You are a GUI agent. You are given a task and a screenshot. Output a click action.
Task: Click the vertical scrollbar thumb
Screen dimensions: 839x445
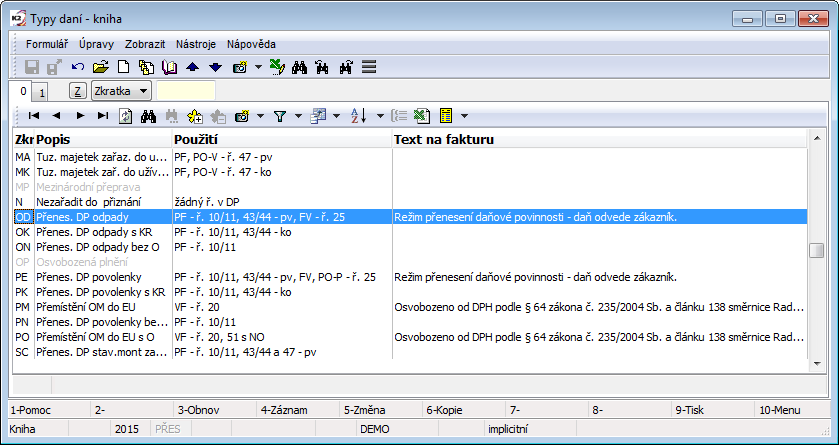[x=817, y=250]
